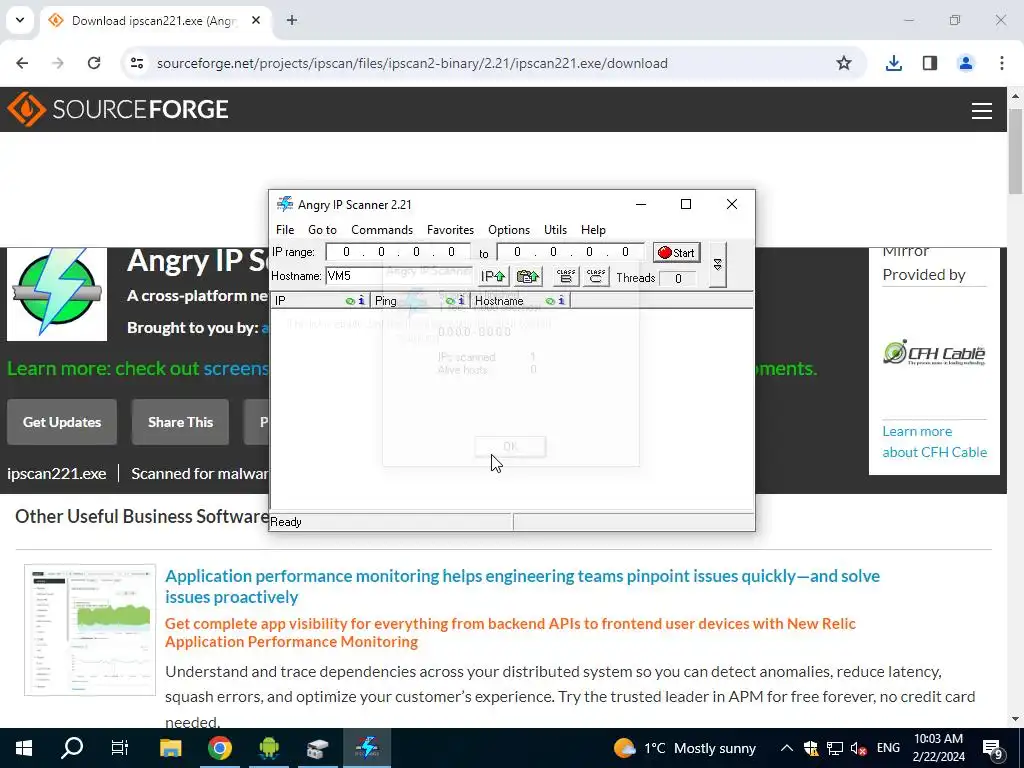Set range with the Class B button

click(x=566, y=276)
